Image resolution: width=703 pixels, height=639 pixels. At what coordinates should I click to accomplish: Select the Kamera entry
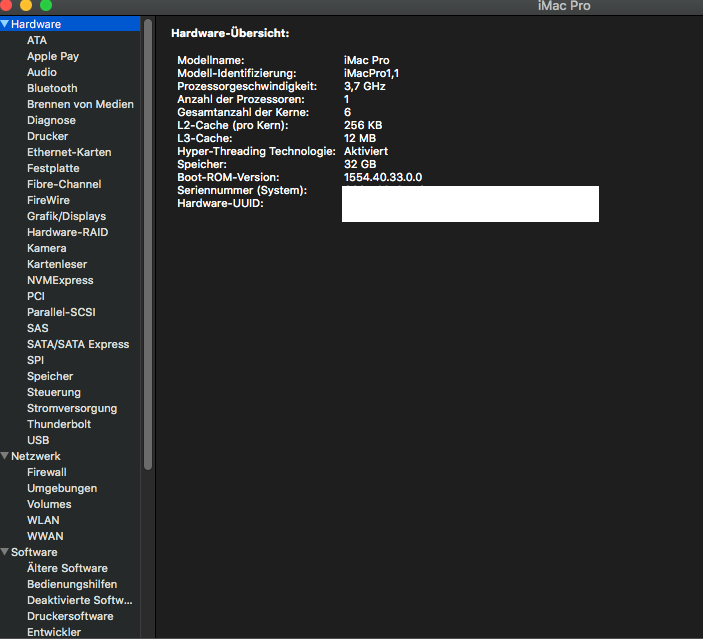tap(47, 248)
